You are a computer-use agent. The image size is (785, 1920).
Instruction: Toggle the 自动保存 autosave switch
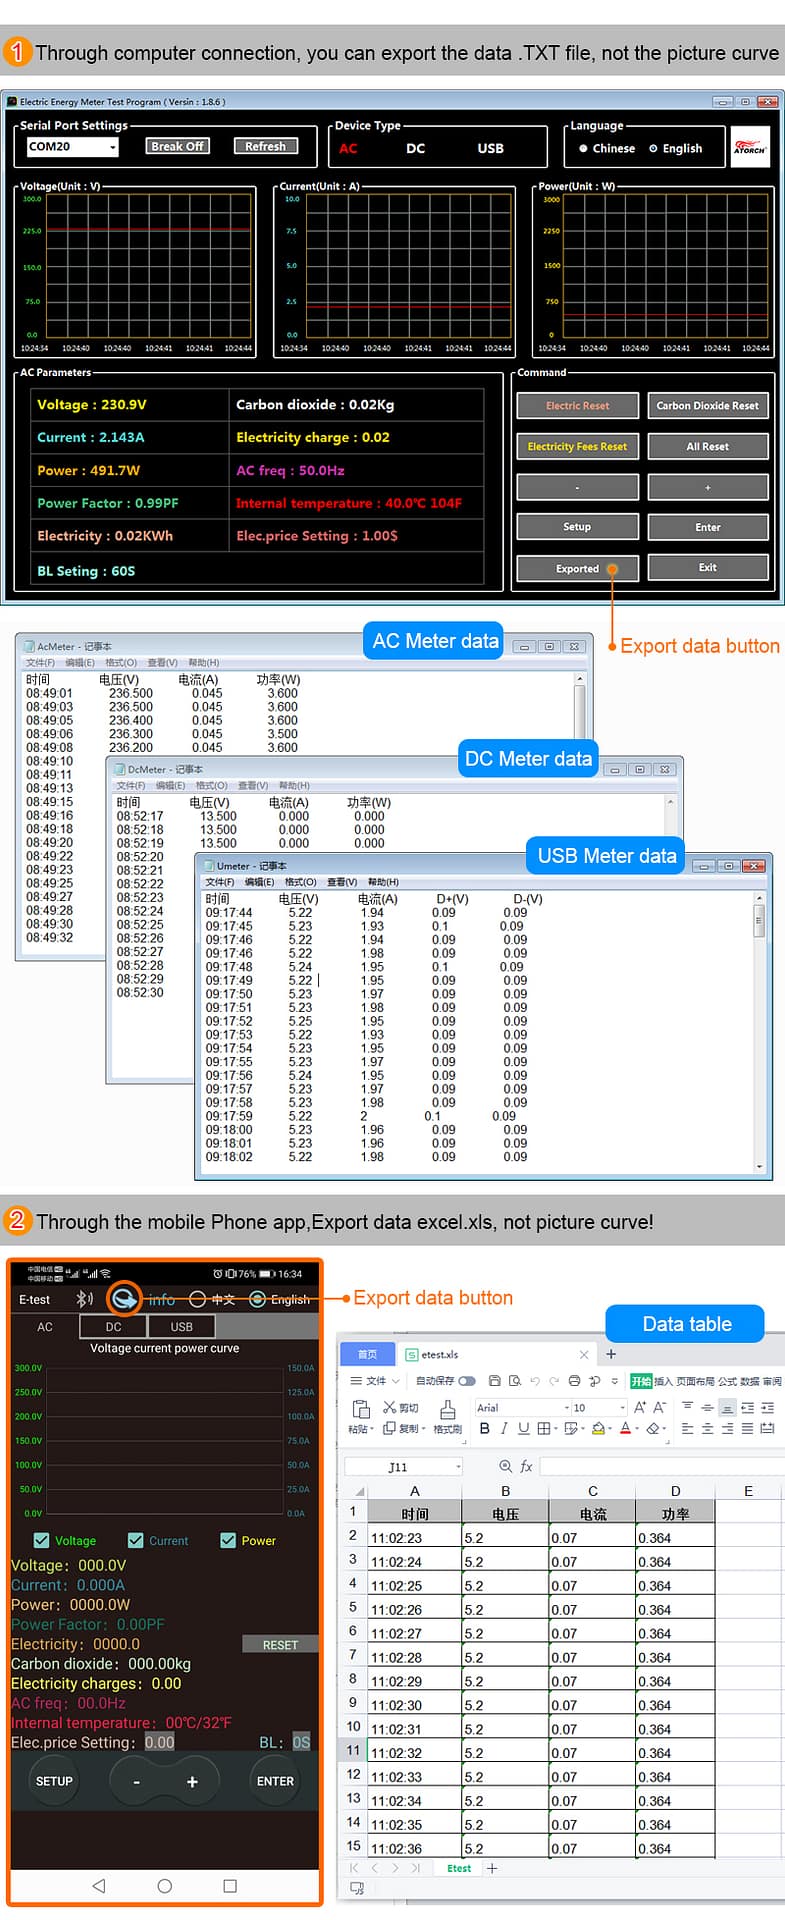[467, 1381]
